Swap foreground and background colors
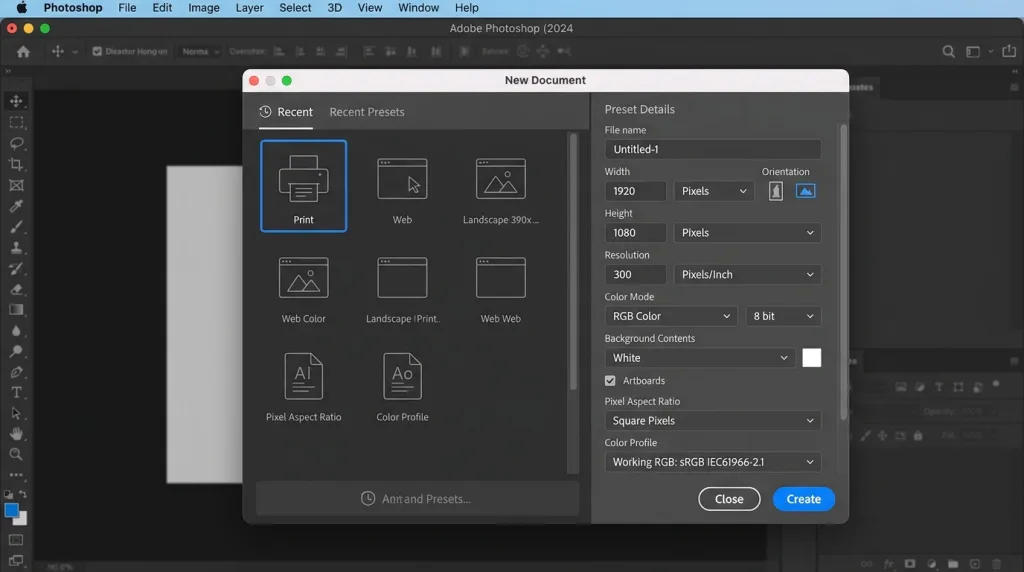 [x=23, y=495]
